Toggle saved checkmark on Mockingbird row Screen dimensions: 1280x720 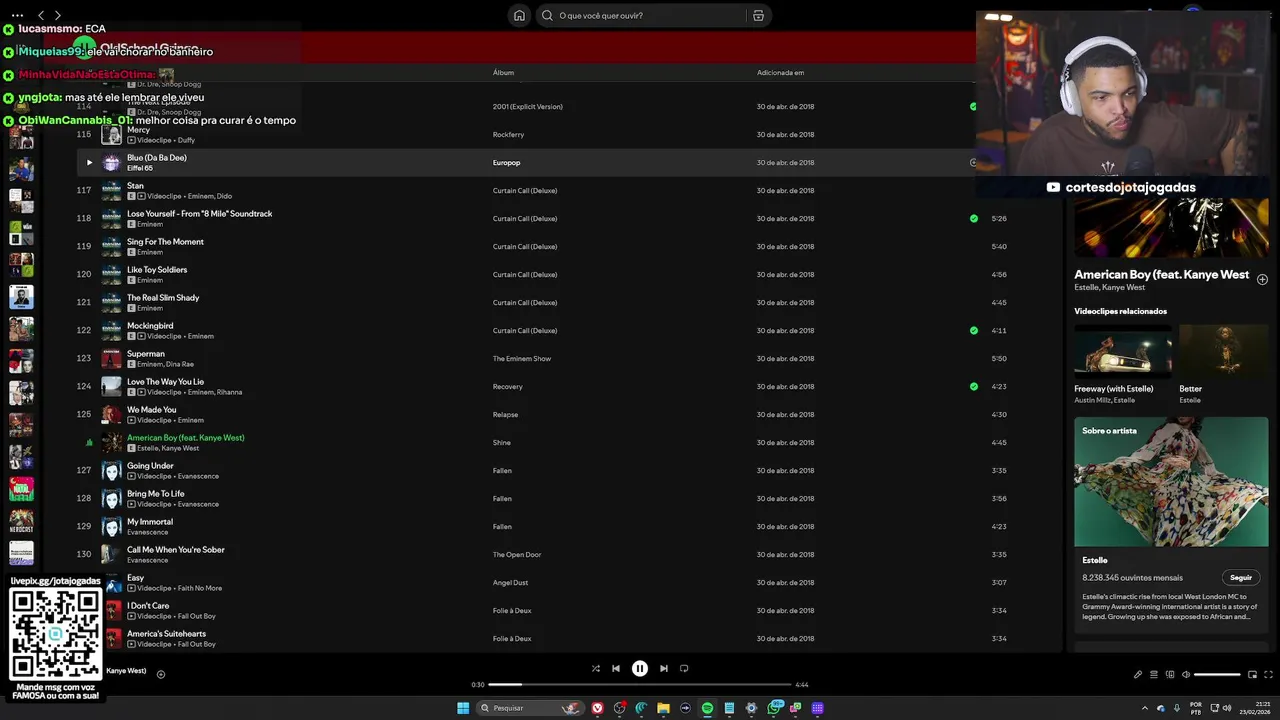[x=974, y=331]
